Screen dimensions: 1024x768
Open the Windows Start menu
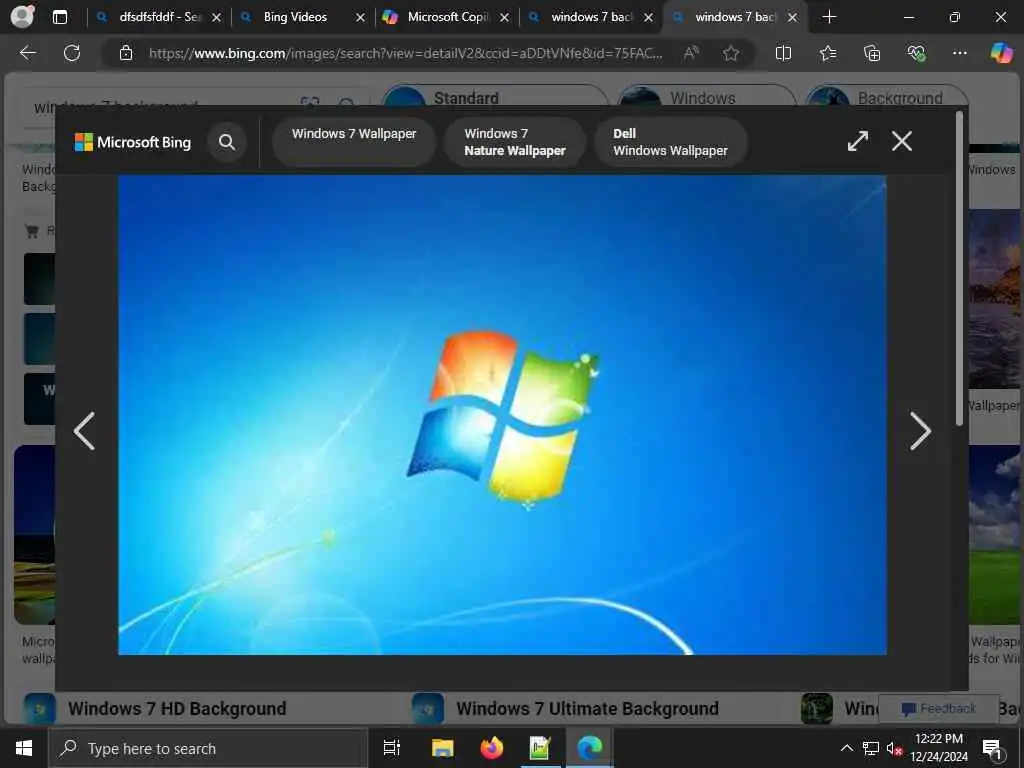pos(24,748)
